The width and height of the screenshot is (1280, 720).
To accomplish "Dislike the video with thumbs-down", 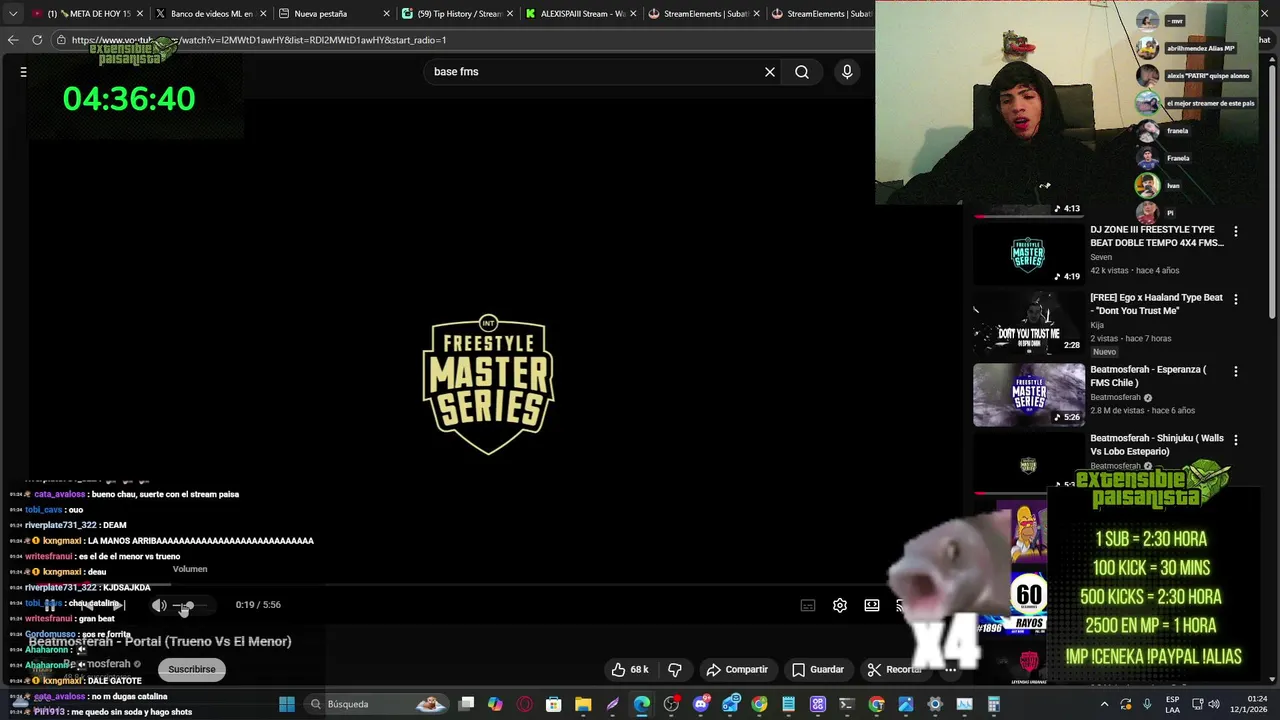I will [x=675, y=669].
